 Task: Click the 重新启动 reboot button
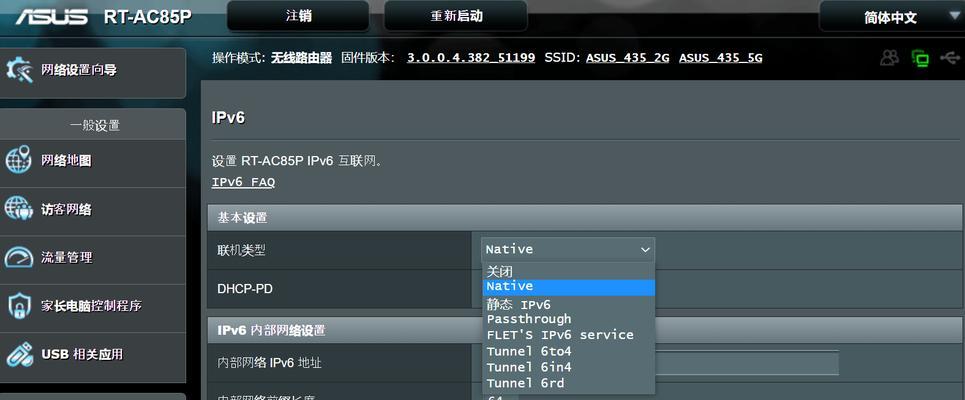[x=455, y=16]
